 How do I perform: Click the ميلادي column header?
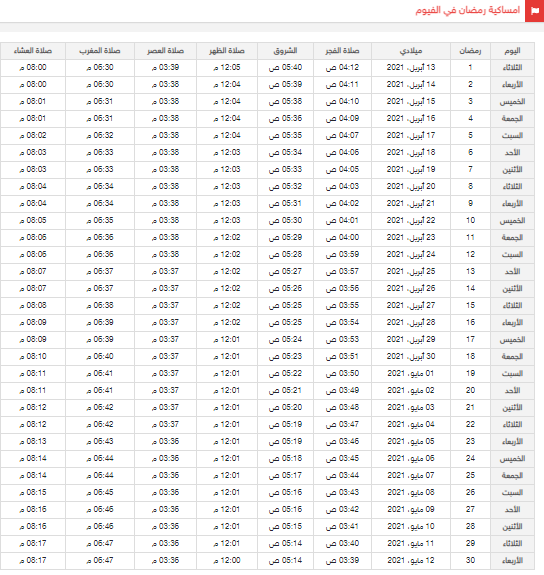pyautogui.click(x=411, y=51)
